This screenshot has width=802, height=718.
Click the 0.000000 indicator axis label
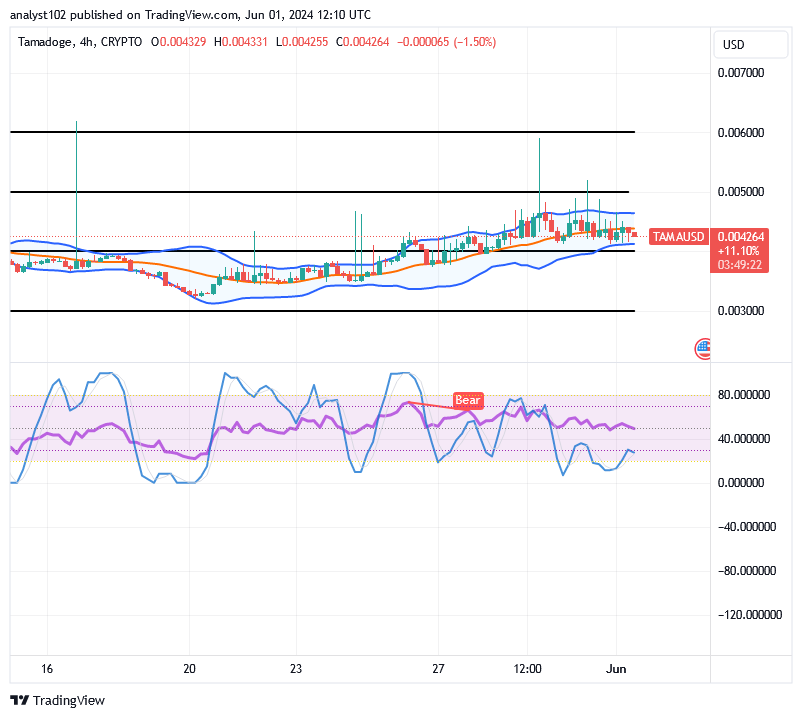[x=741, y=483]
